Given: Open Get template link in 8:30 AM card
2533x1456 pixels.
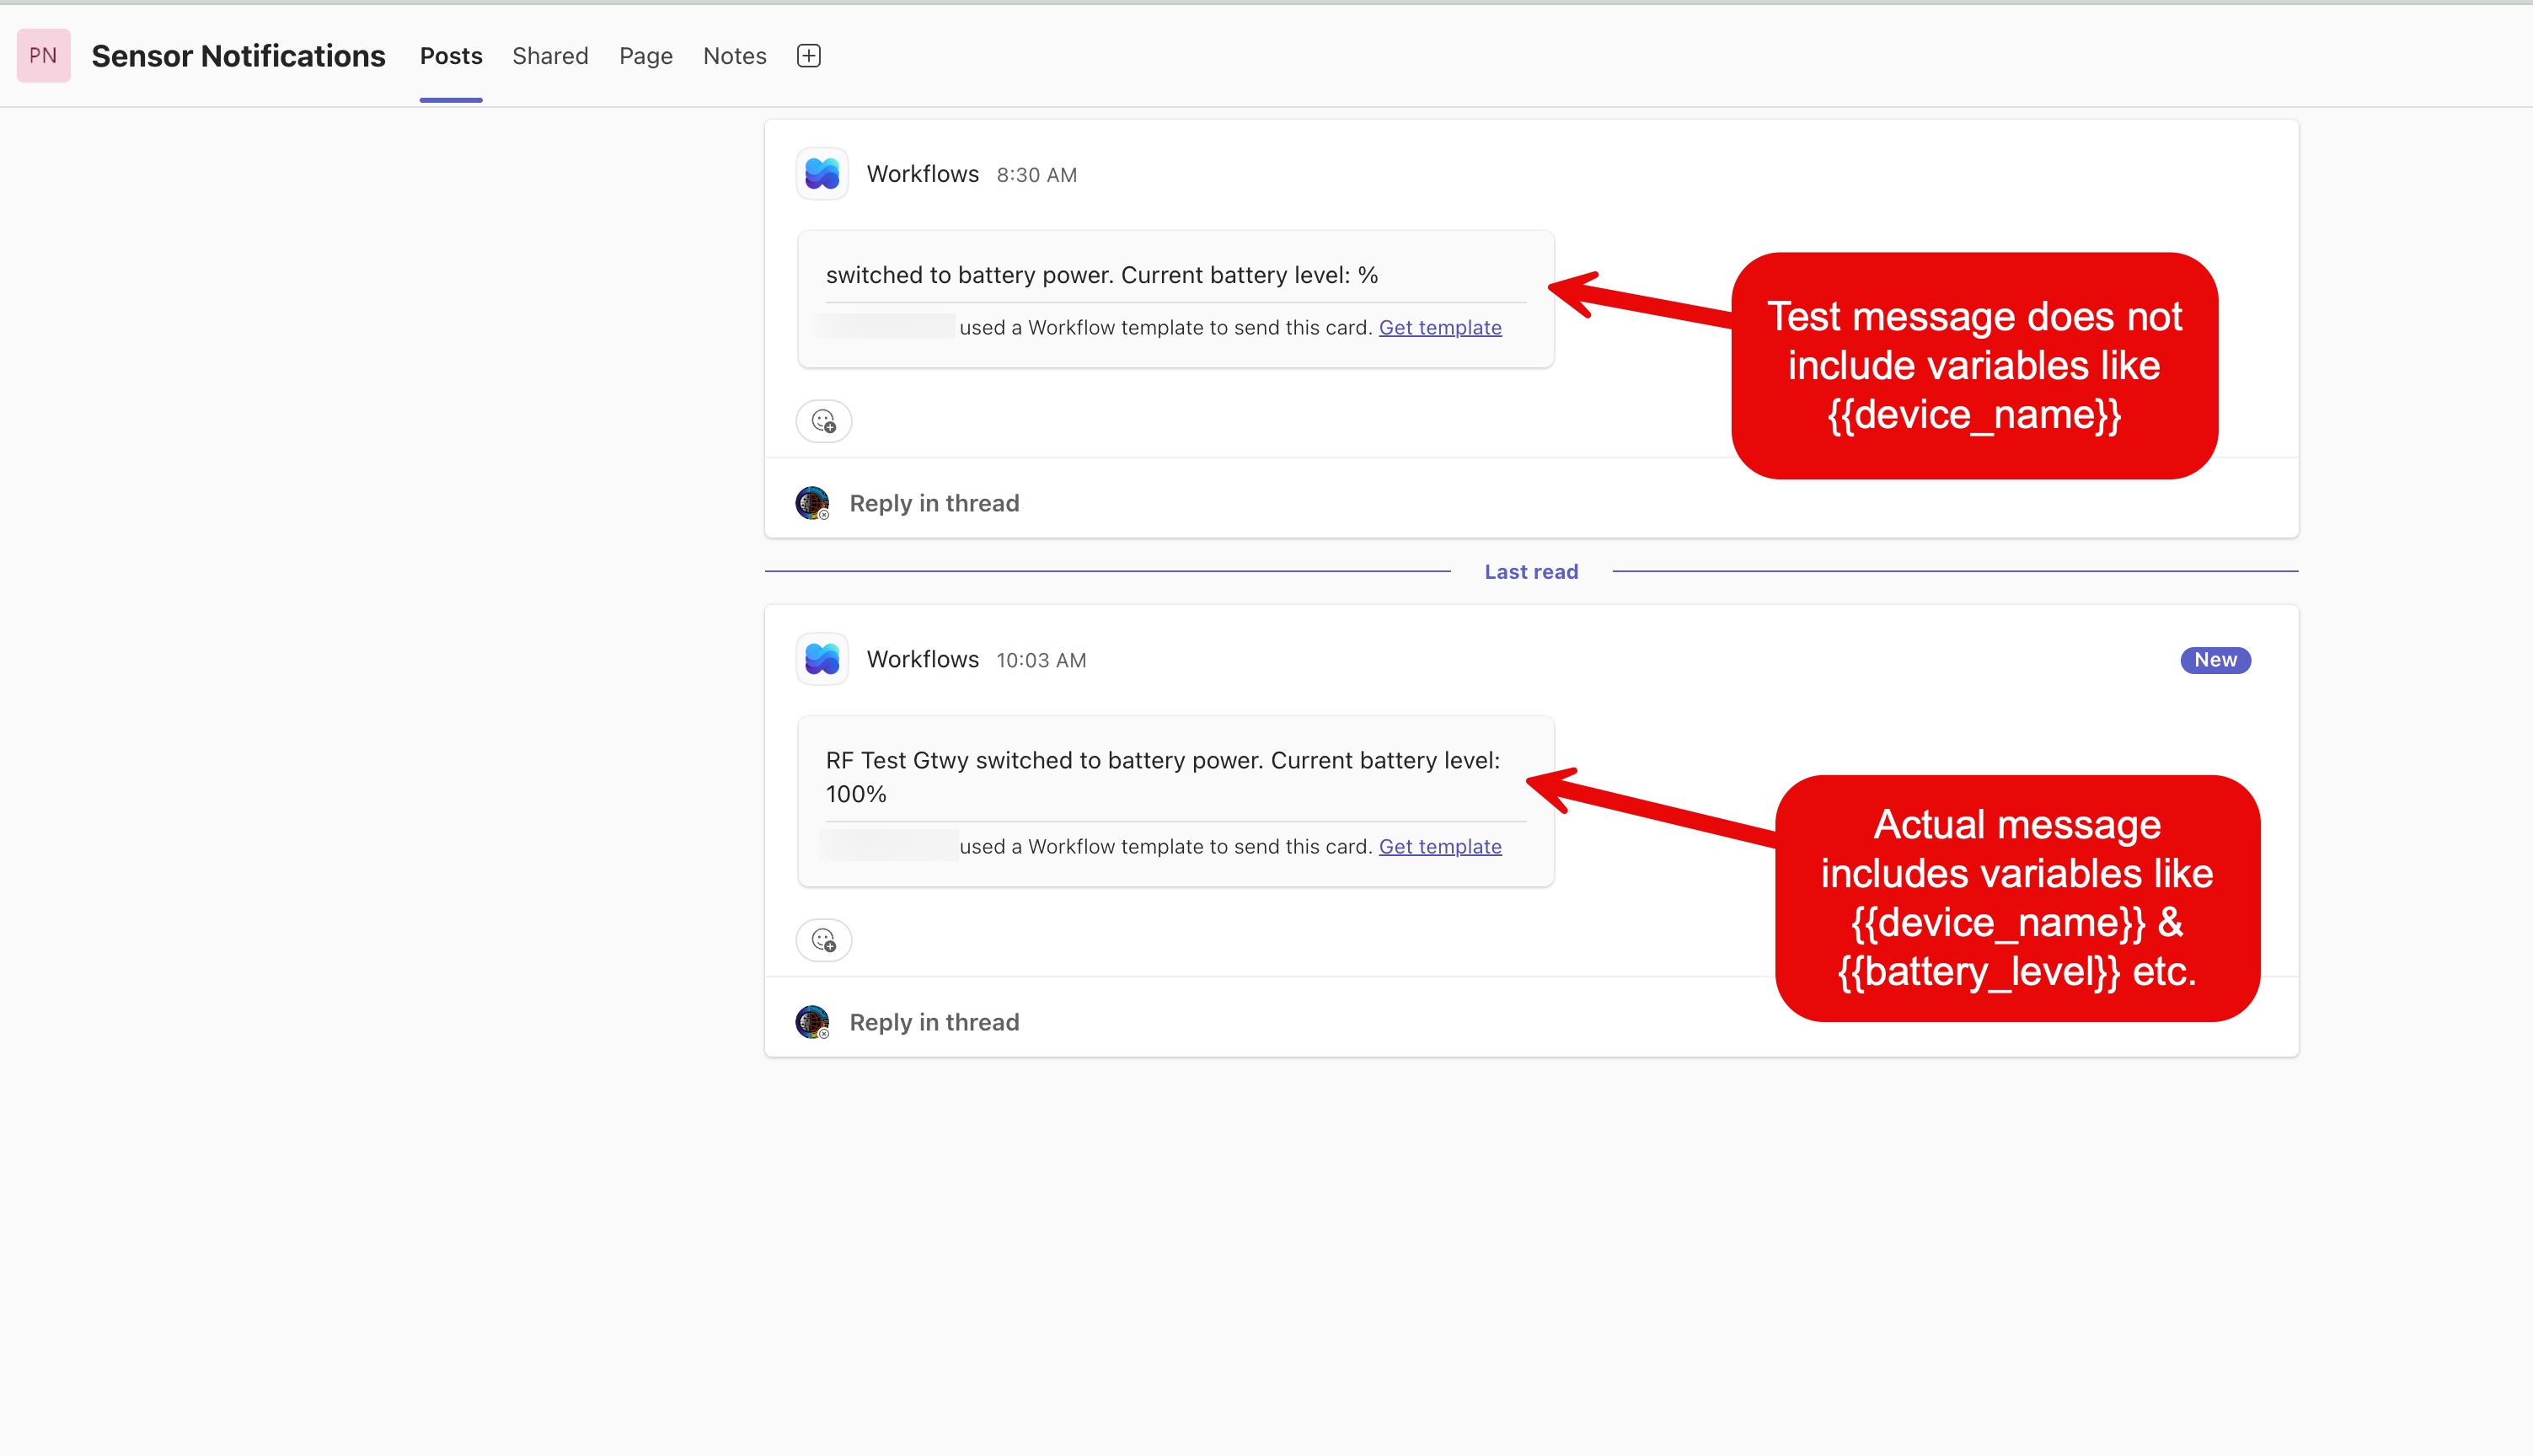Looking at the screenshot, I should point(1440,328).
